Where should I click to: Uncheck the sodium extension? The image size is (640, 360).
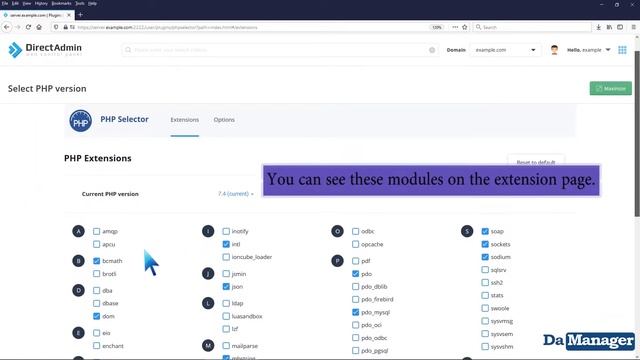pos(485,257)
